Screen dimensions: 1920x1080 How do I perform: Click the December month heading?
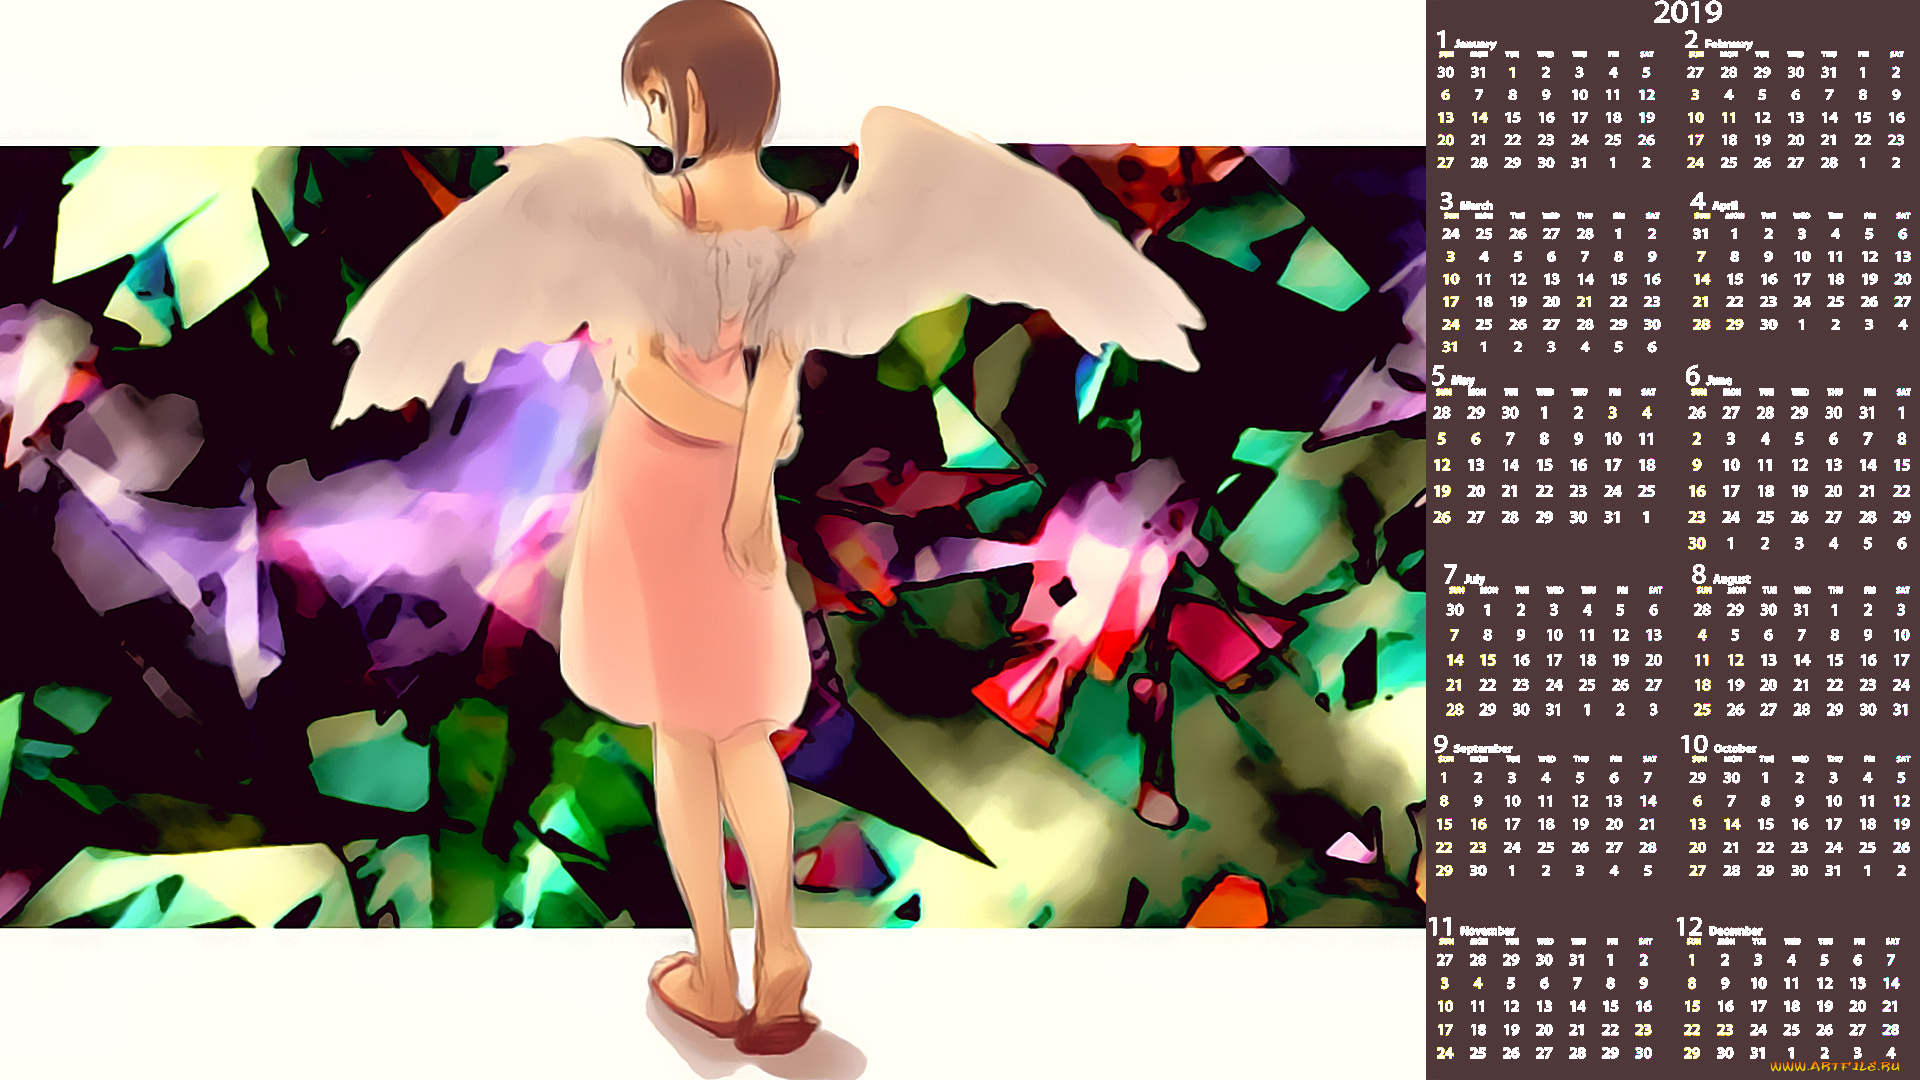coord(1735,930)
